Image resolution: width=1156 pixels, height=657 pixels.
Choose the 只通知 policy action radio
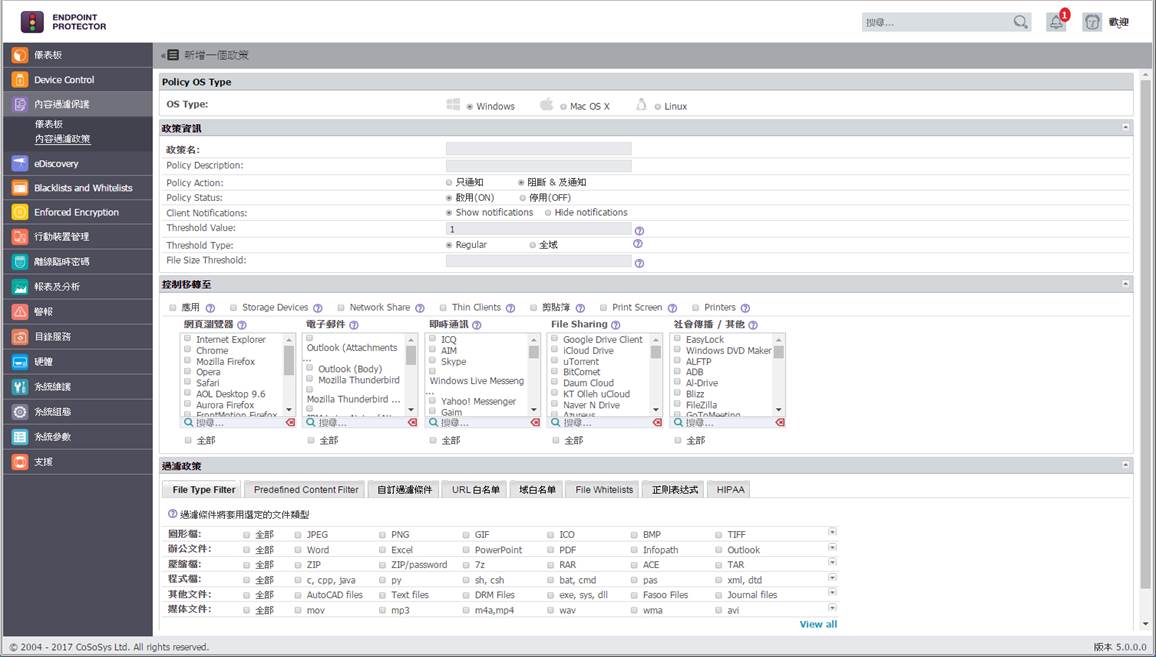pyautogui.click(x=449, y=182)
